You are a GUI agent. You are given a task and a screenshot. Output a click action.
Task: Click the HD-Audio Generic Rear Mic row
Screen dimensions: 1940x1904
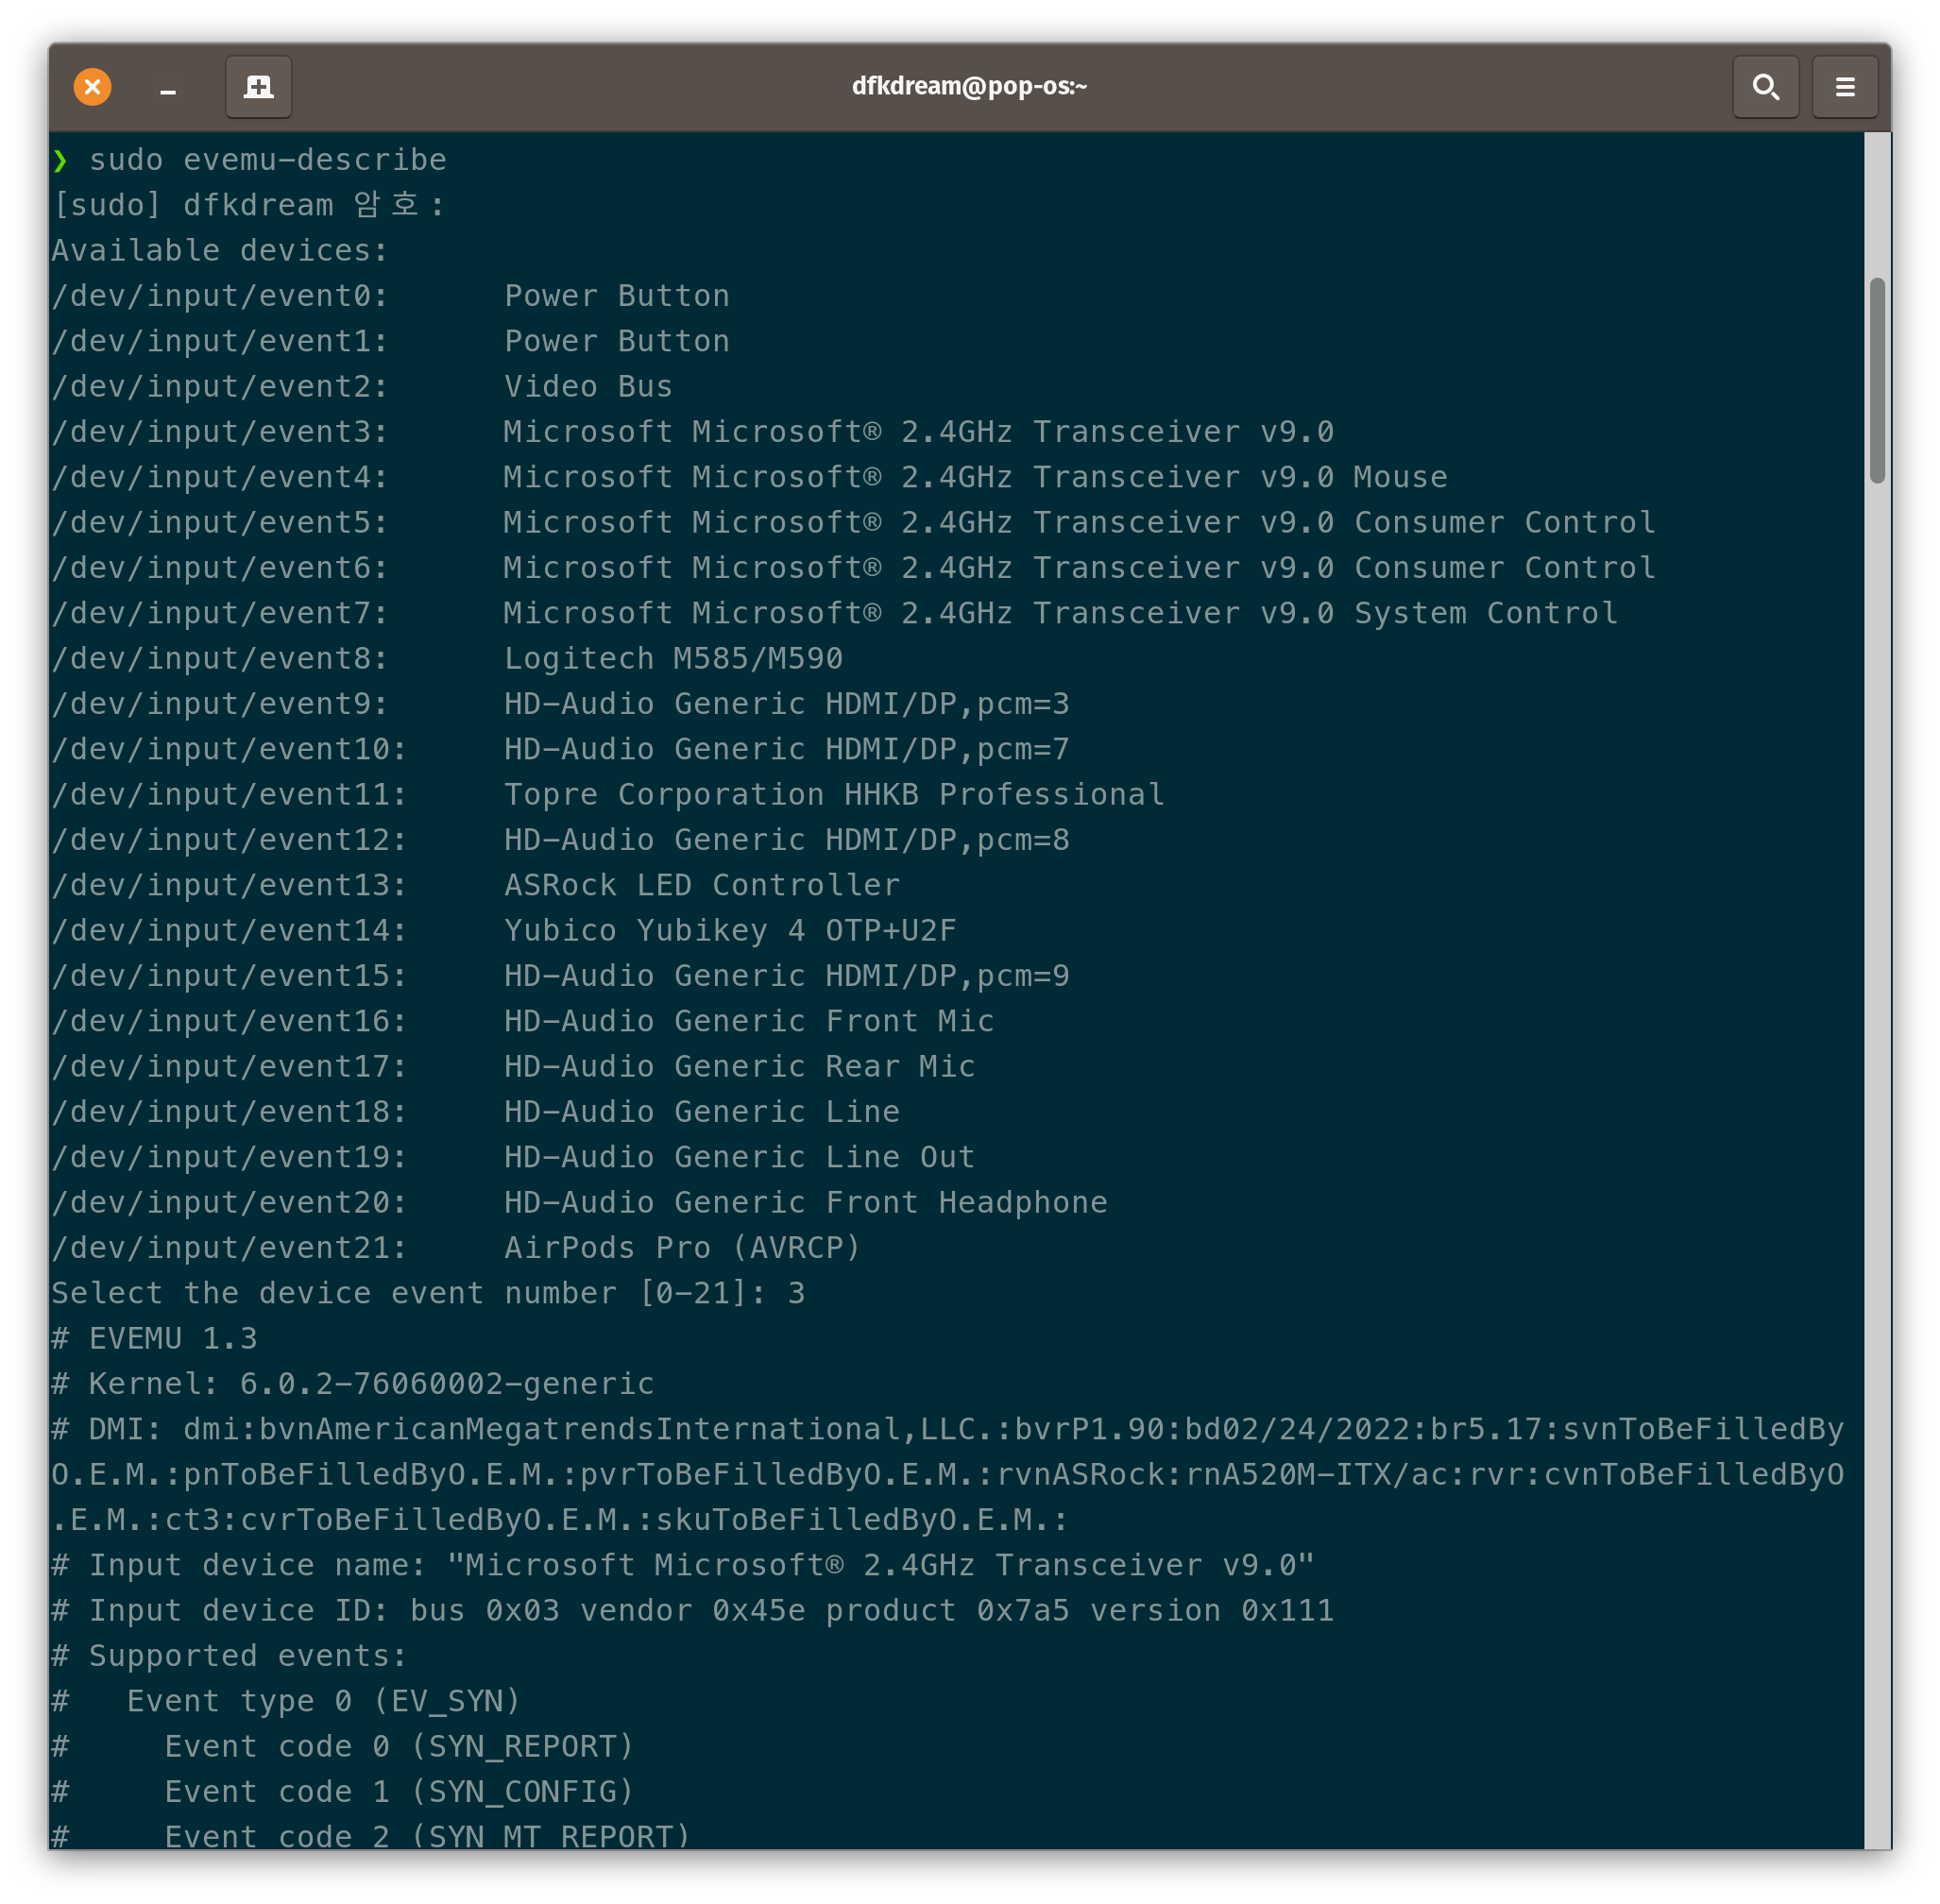[514, 1066]
